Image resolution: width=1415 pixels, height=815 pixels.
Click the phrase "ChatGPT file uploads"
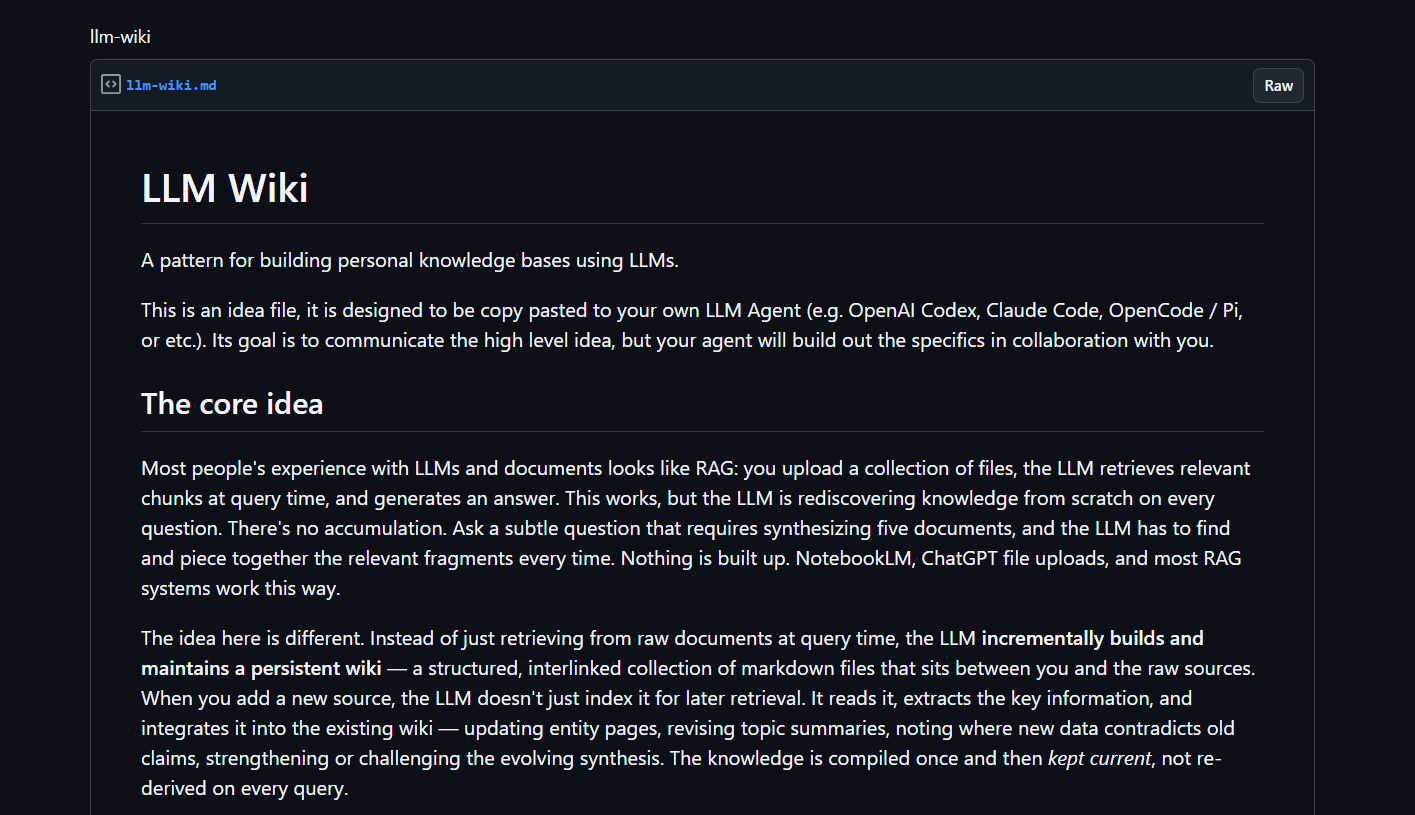(1013, 558)
